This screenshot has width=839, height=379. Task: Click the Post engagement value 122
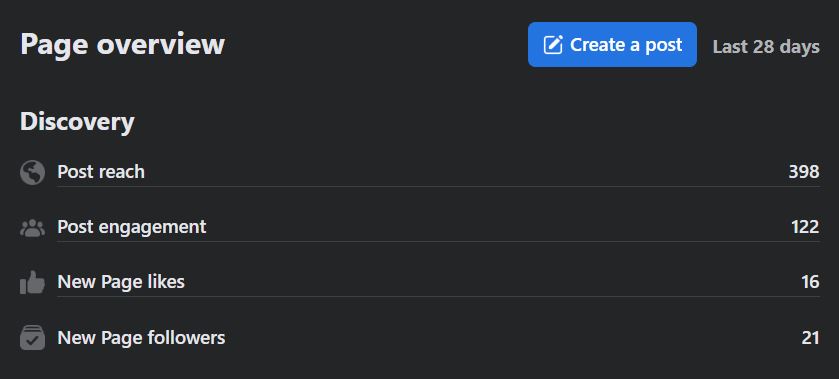(805, 227)
